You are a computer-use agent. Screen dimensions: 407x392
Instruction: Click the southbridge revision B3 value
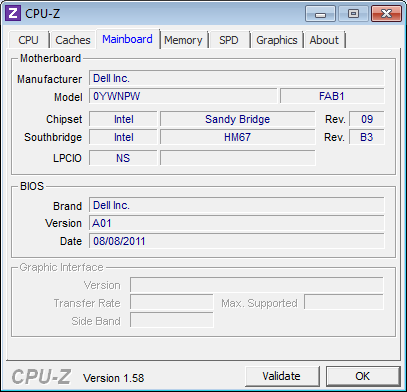pos(367,137)
